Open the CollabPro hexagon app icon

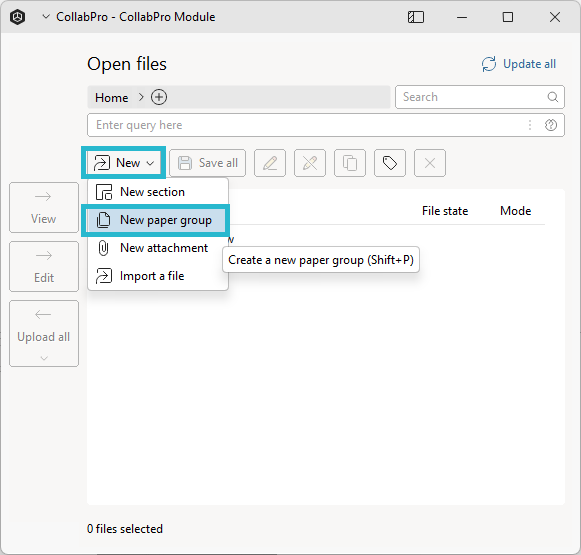tap(17, 17)
